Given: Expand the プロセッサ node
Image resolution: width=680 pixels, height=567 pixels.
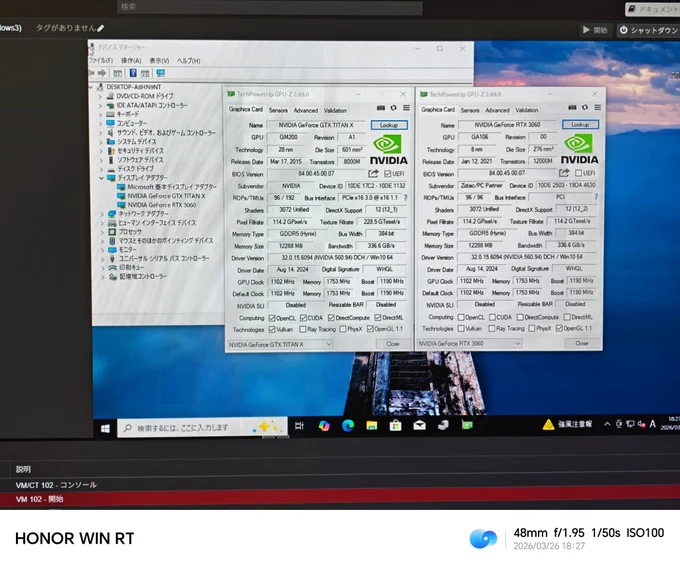Looking at the screenshot, I should coord(102,232).
